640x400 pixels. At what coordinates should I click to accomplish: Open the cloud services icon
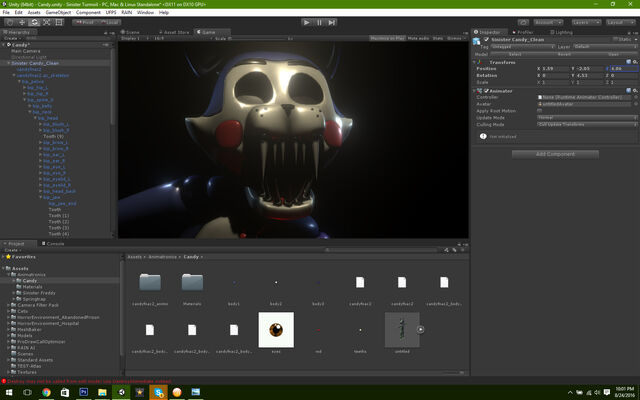pos(523,22)
